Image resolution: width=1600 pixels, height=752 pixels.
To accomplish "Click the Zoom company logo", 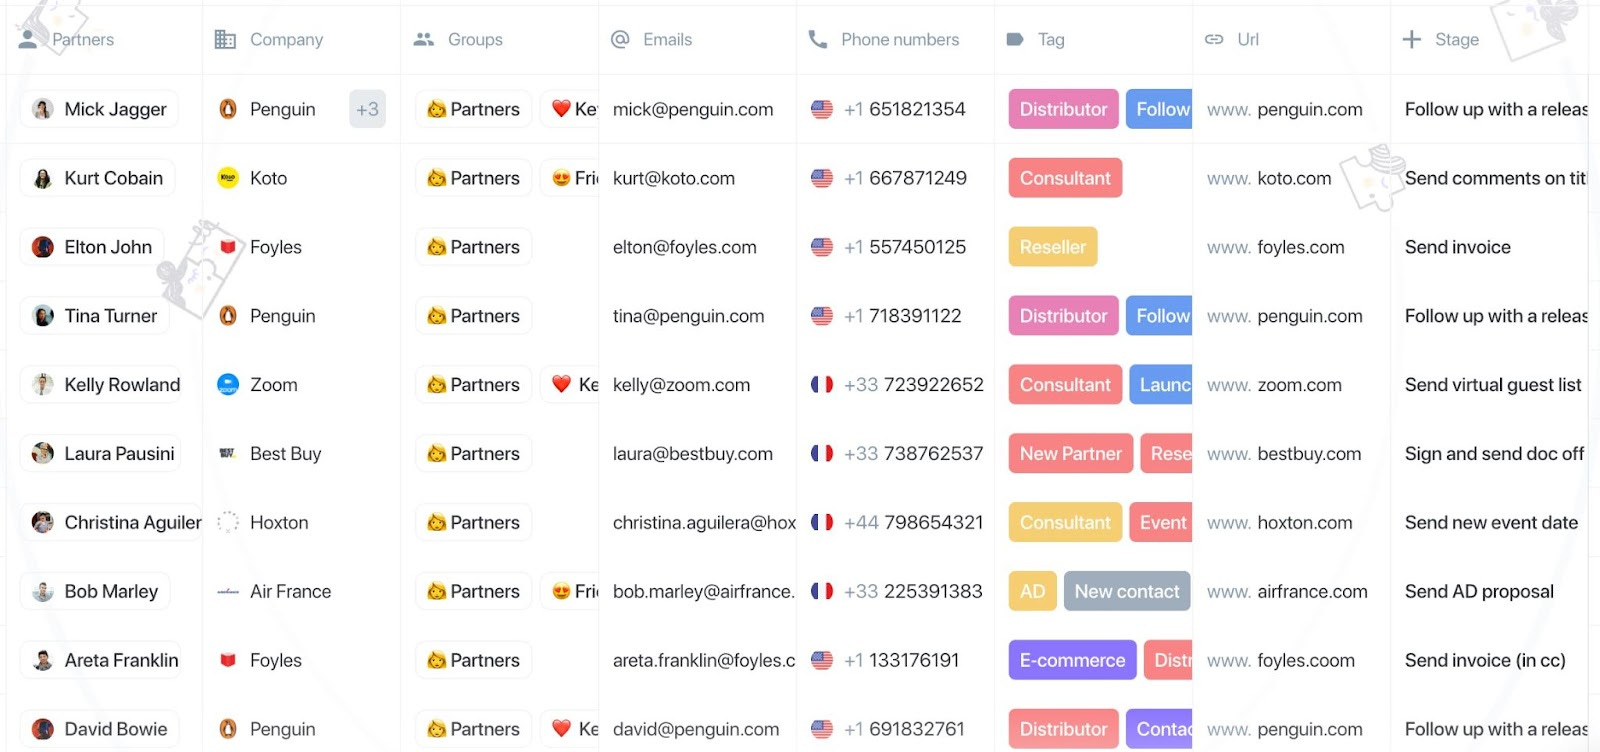I will click(228, 385).
